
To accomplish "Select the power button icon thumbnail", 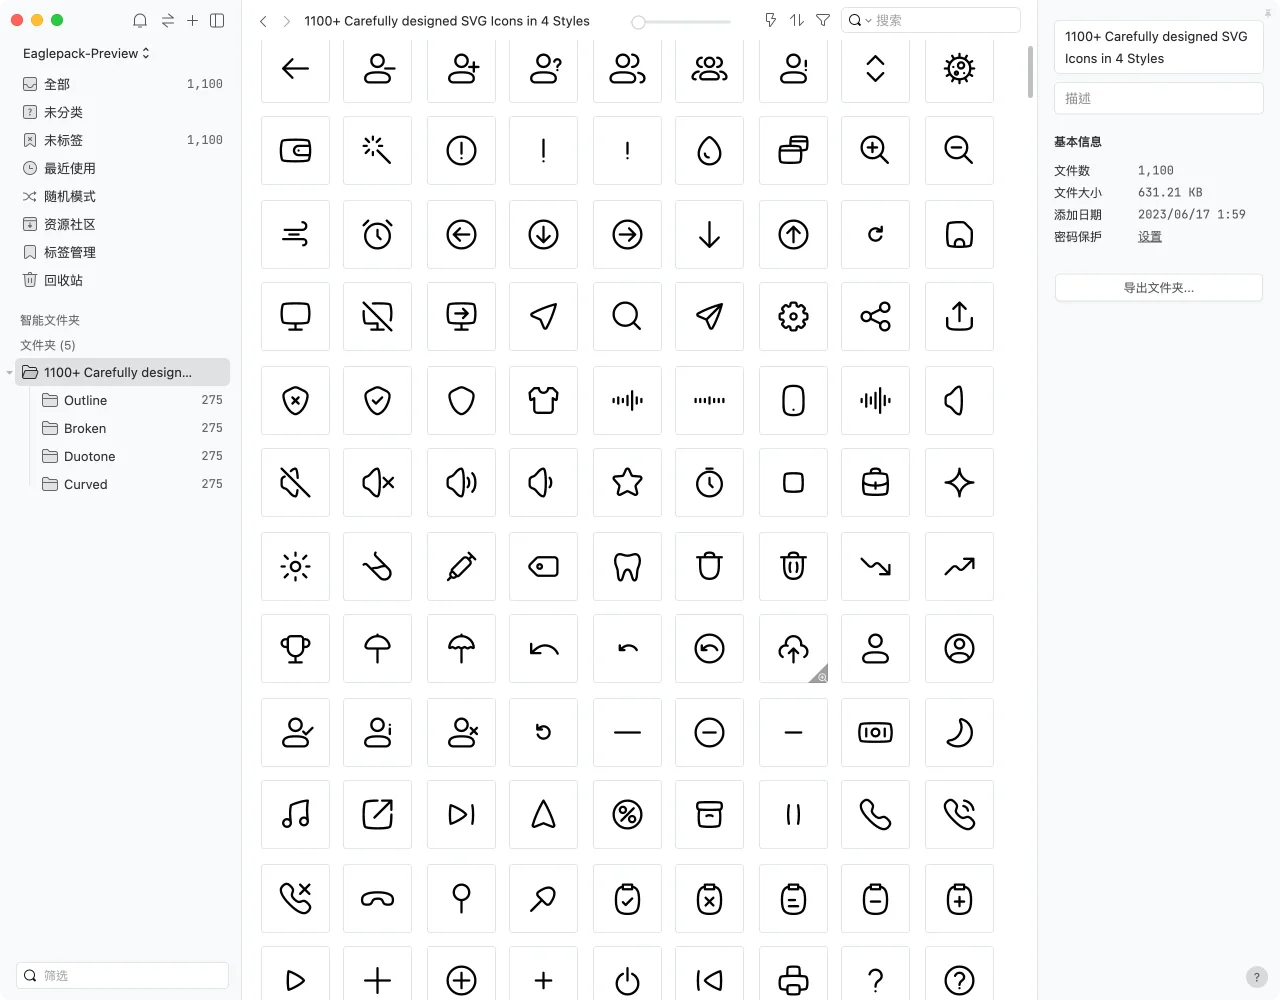I will (x=627, y=974).
